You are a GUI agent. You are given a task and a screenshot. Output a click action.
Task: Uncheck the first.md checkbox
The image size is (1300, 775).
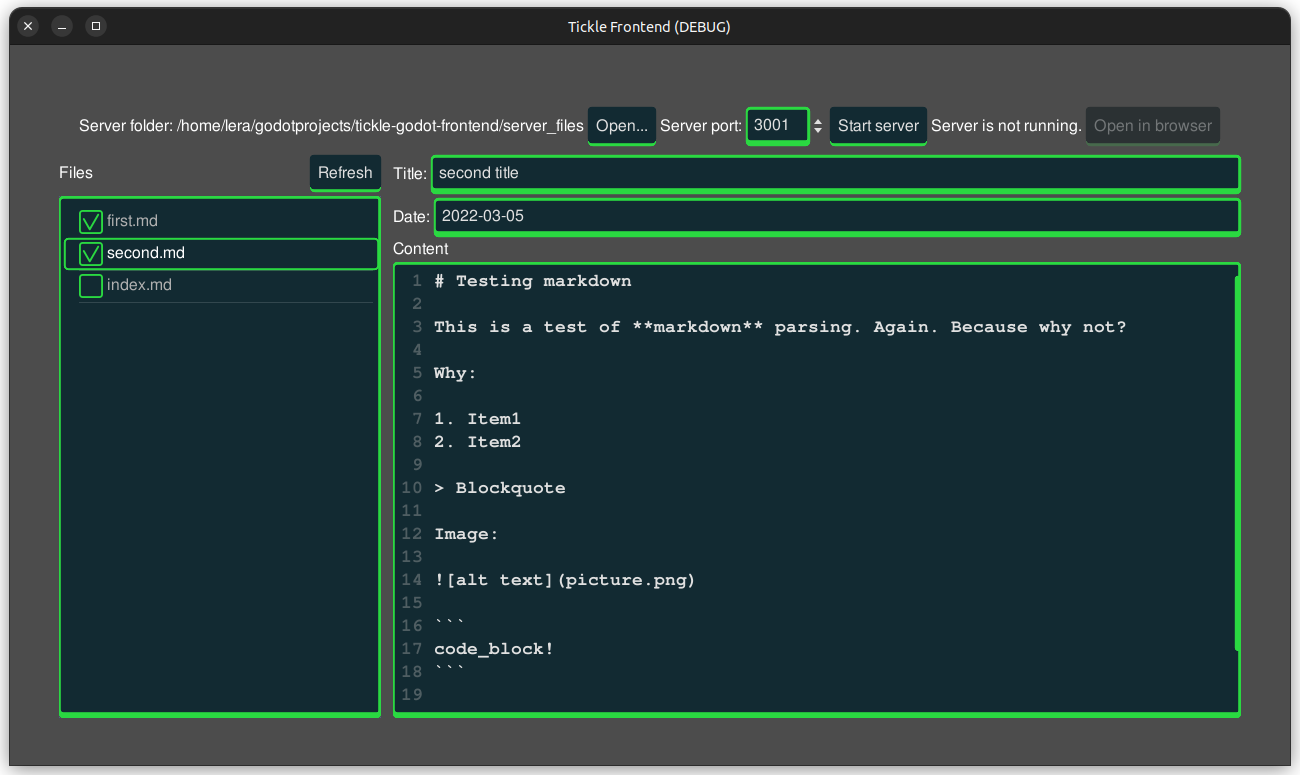coord(91,221)
